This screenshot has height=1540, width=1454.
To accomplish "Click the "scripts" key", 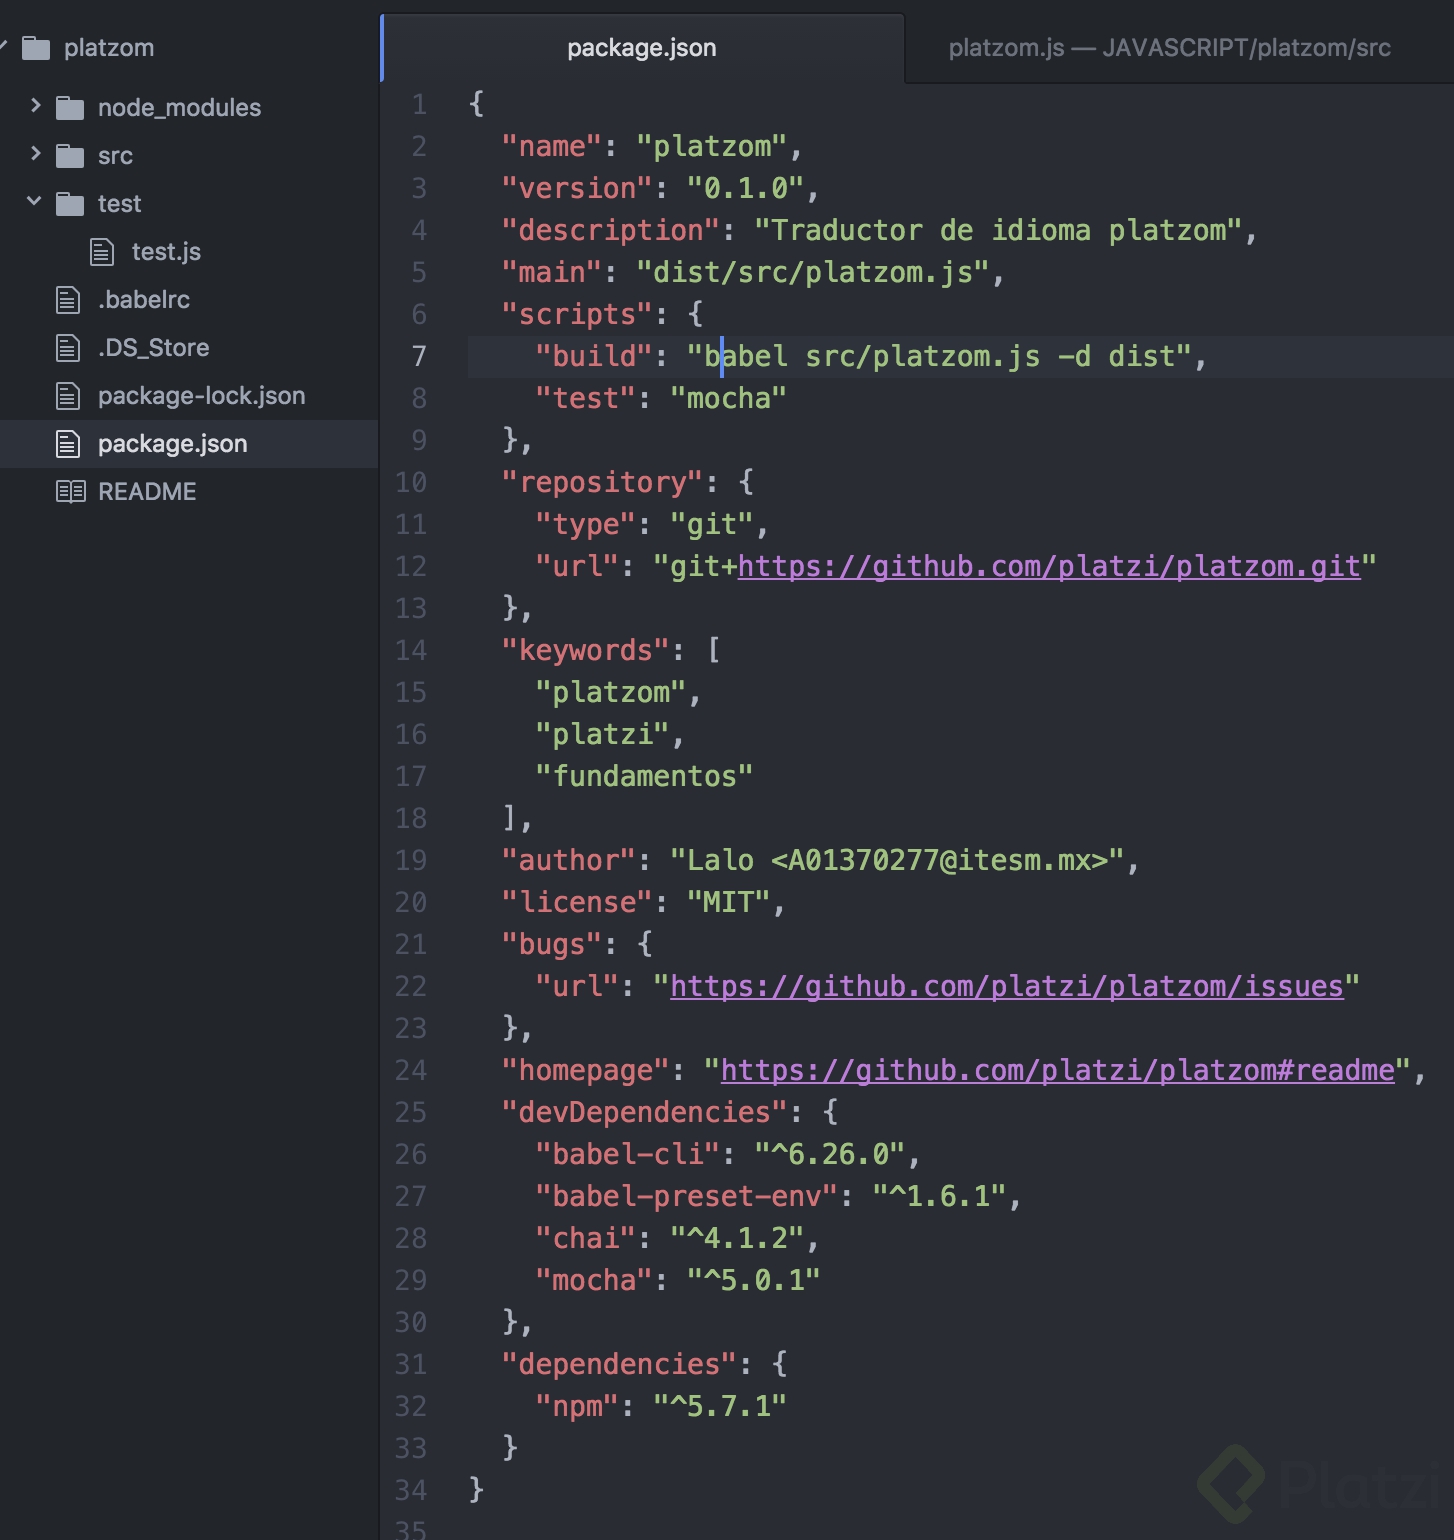I will pos(577,315).
